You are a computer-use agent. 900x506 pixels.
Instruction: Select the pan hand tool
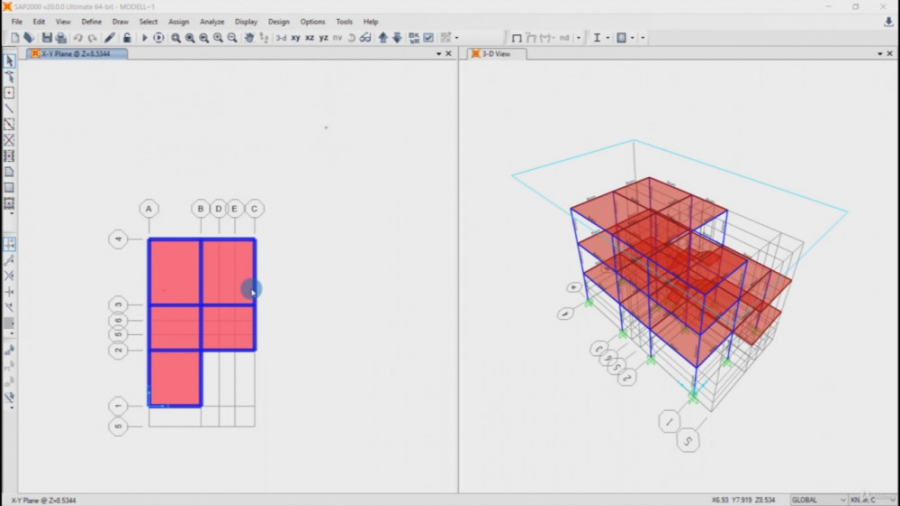[x=249, y=38]
